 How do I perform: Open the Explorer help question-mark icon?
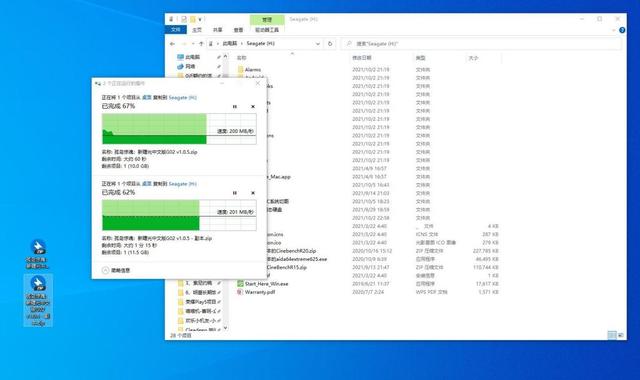pos(622,30)
